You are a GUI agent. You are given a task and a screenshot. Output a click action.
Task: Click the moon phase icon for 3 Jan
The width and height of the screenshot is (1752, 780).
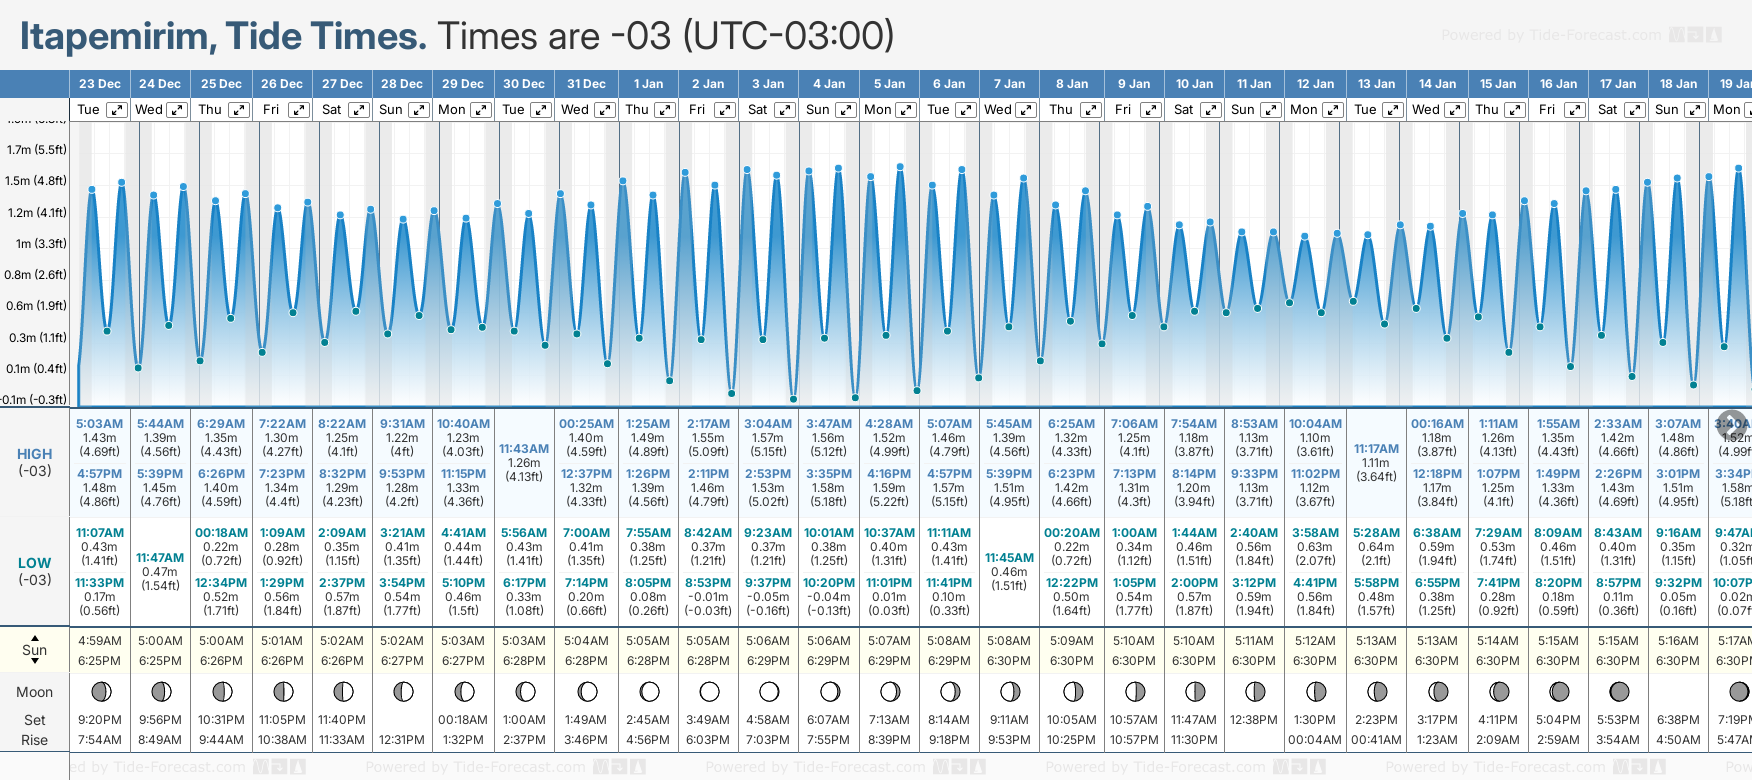pyautogui.click(x=769, y=691)
